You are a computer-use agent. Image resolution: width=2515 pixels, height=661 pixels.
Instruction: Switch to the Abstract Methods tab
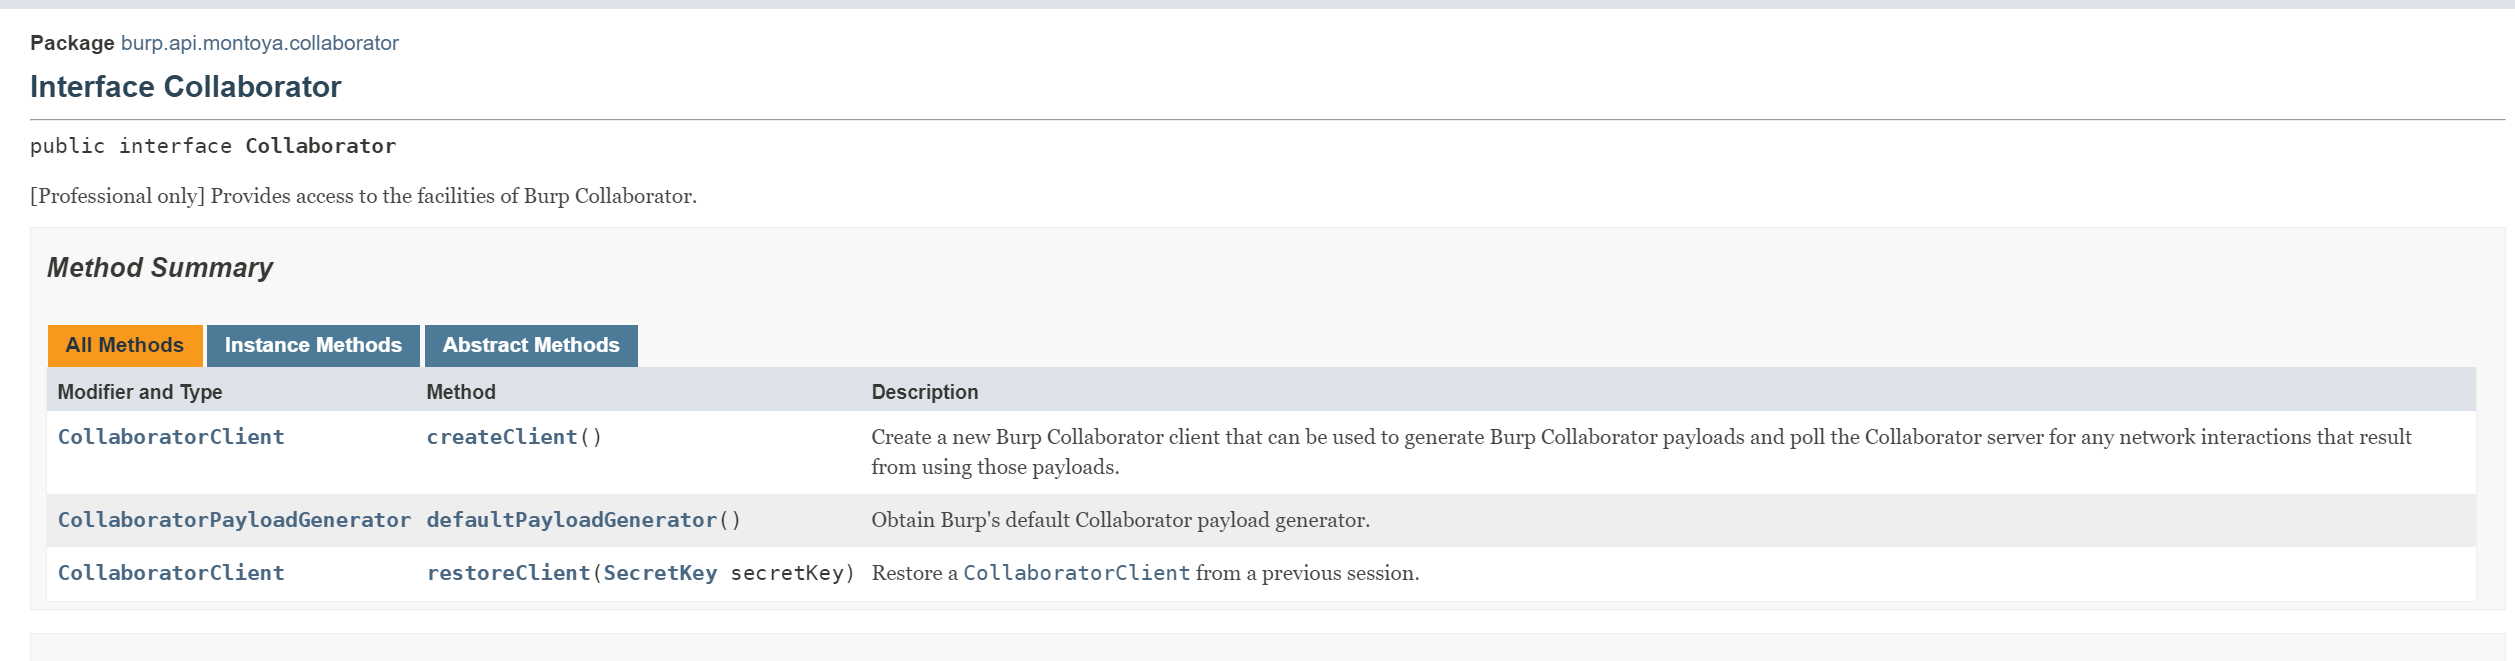pyautogui.click(x=531, y=345)
